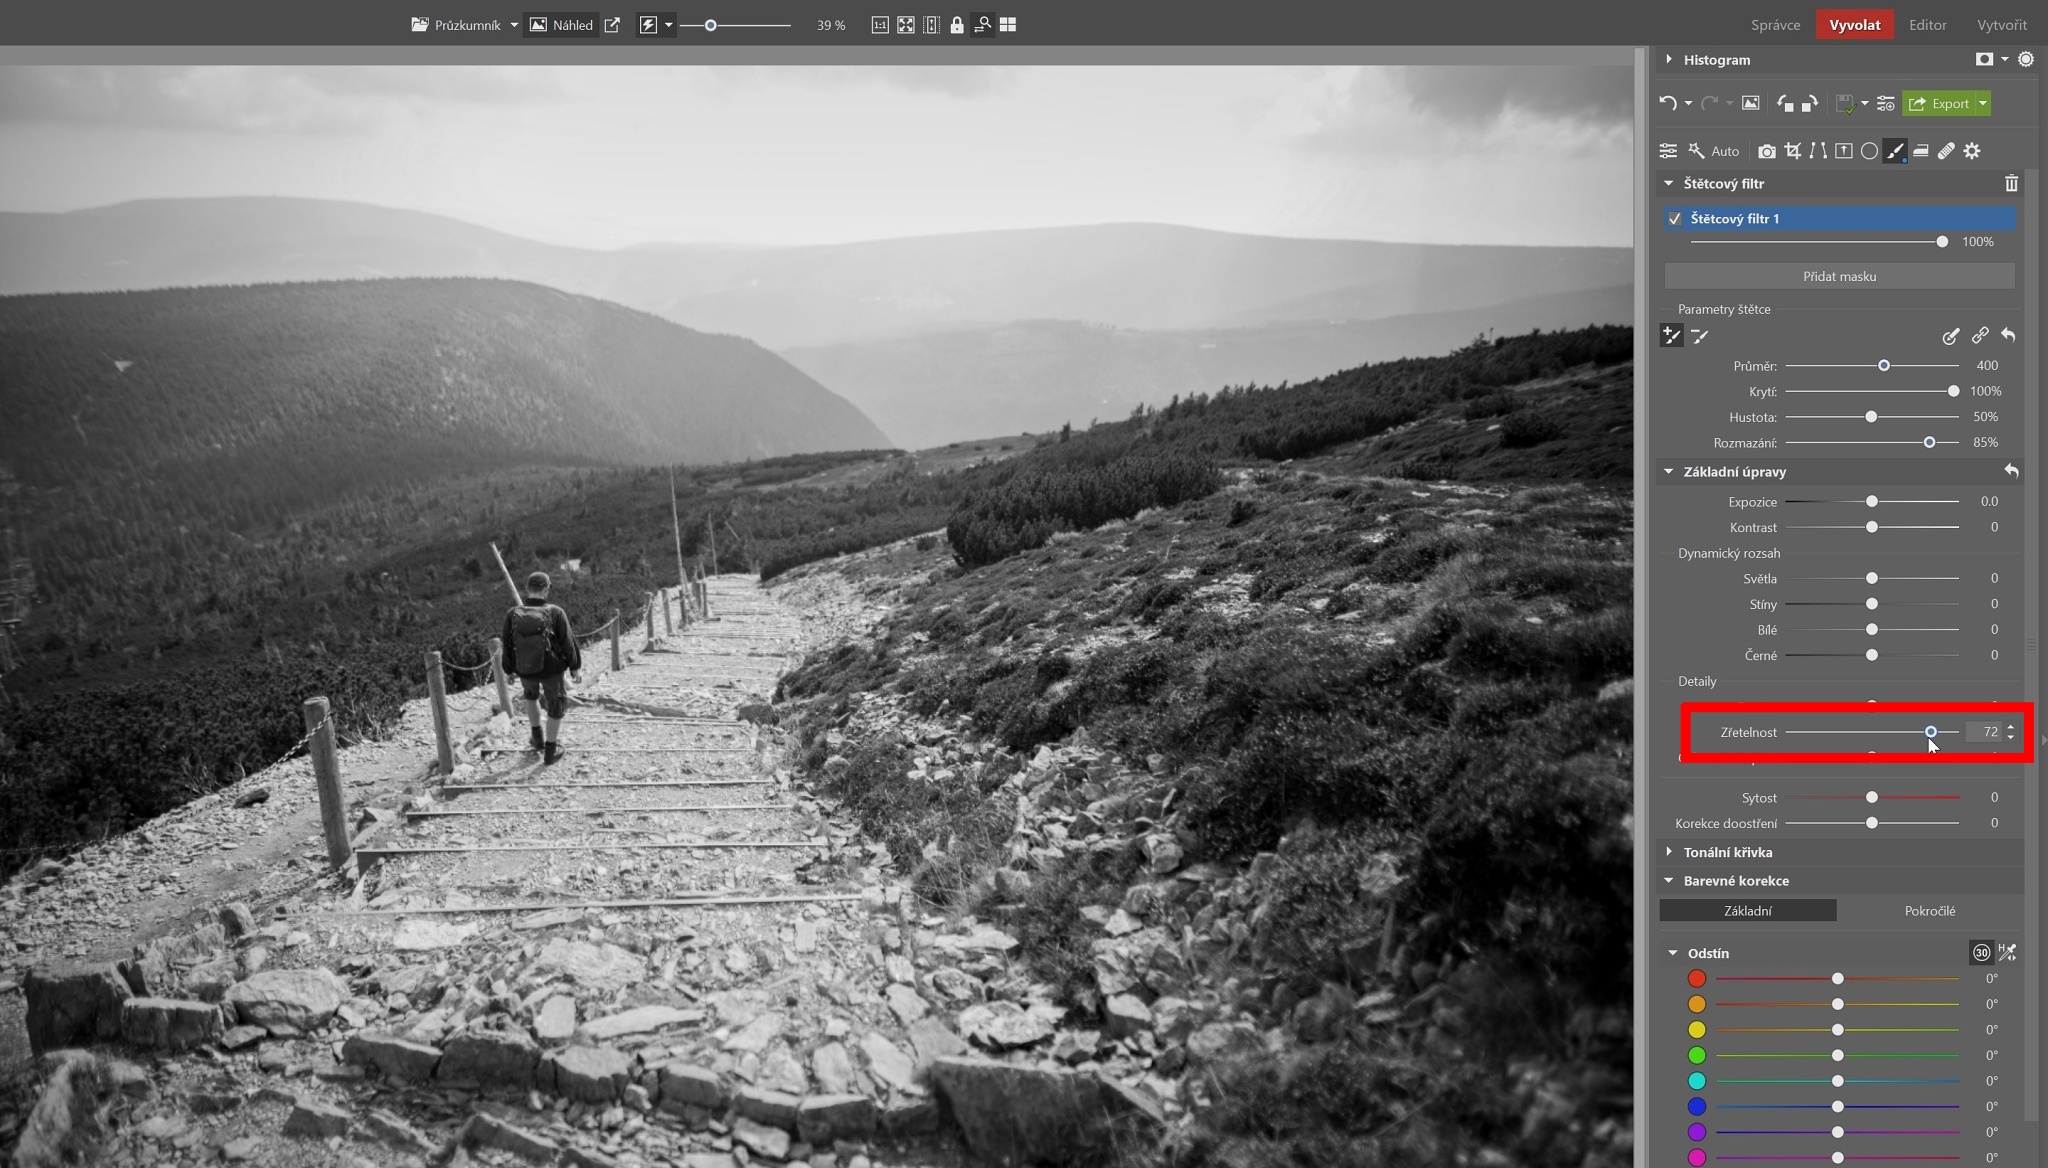Reset Základní úpravy adjustments
Image resolution: width=2048 pixels, height=1168 pixels.
pos(2011,471)
